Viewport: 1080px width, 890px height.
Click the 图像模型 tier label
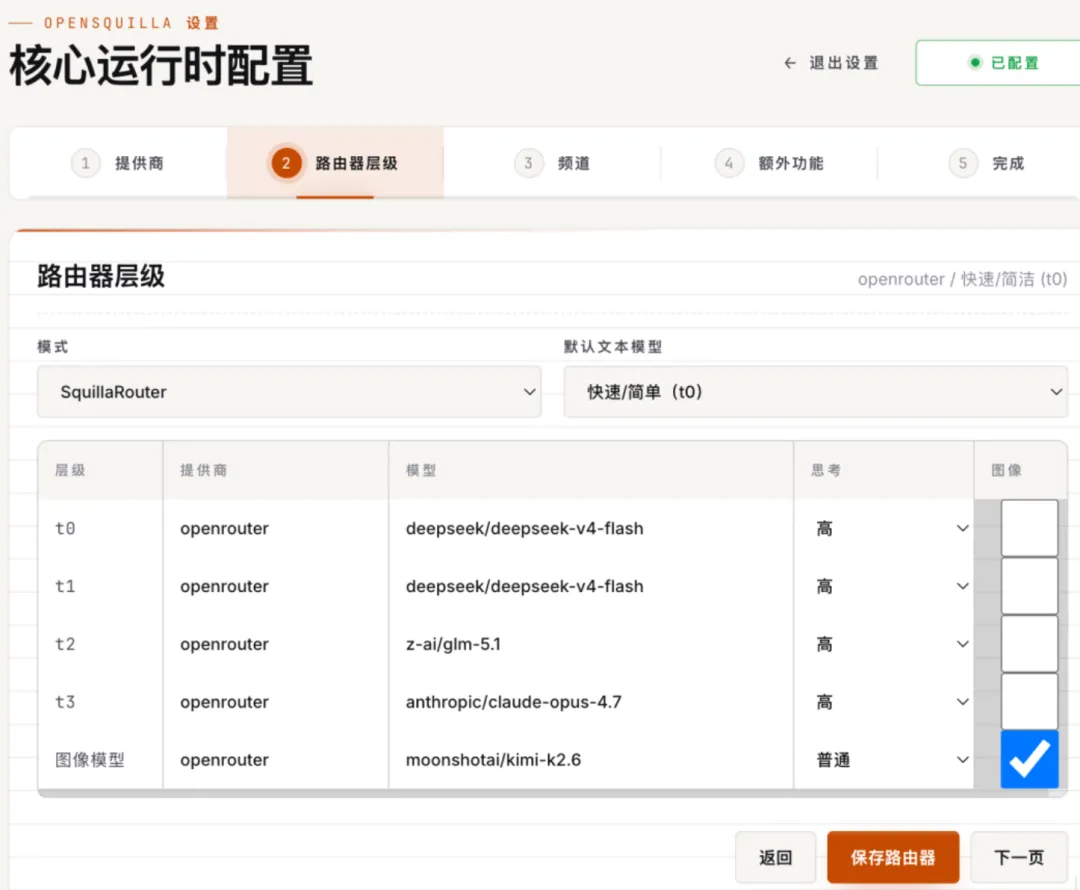[90, 760]
